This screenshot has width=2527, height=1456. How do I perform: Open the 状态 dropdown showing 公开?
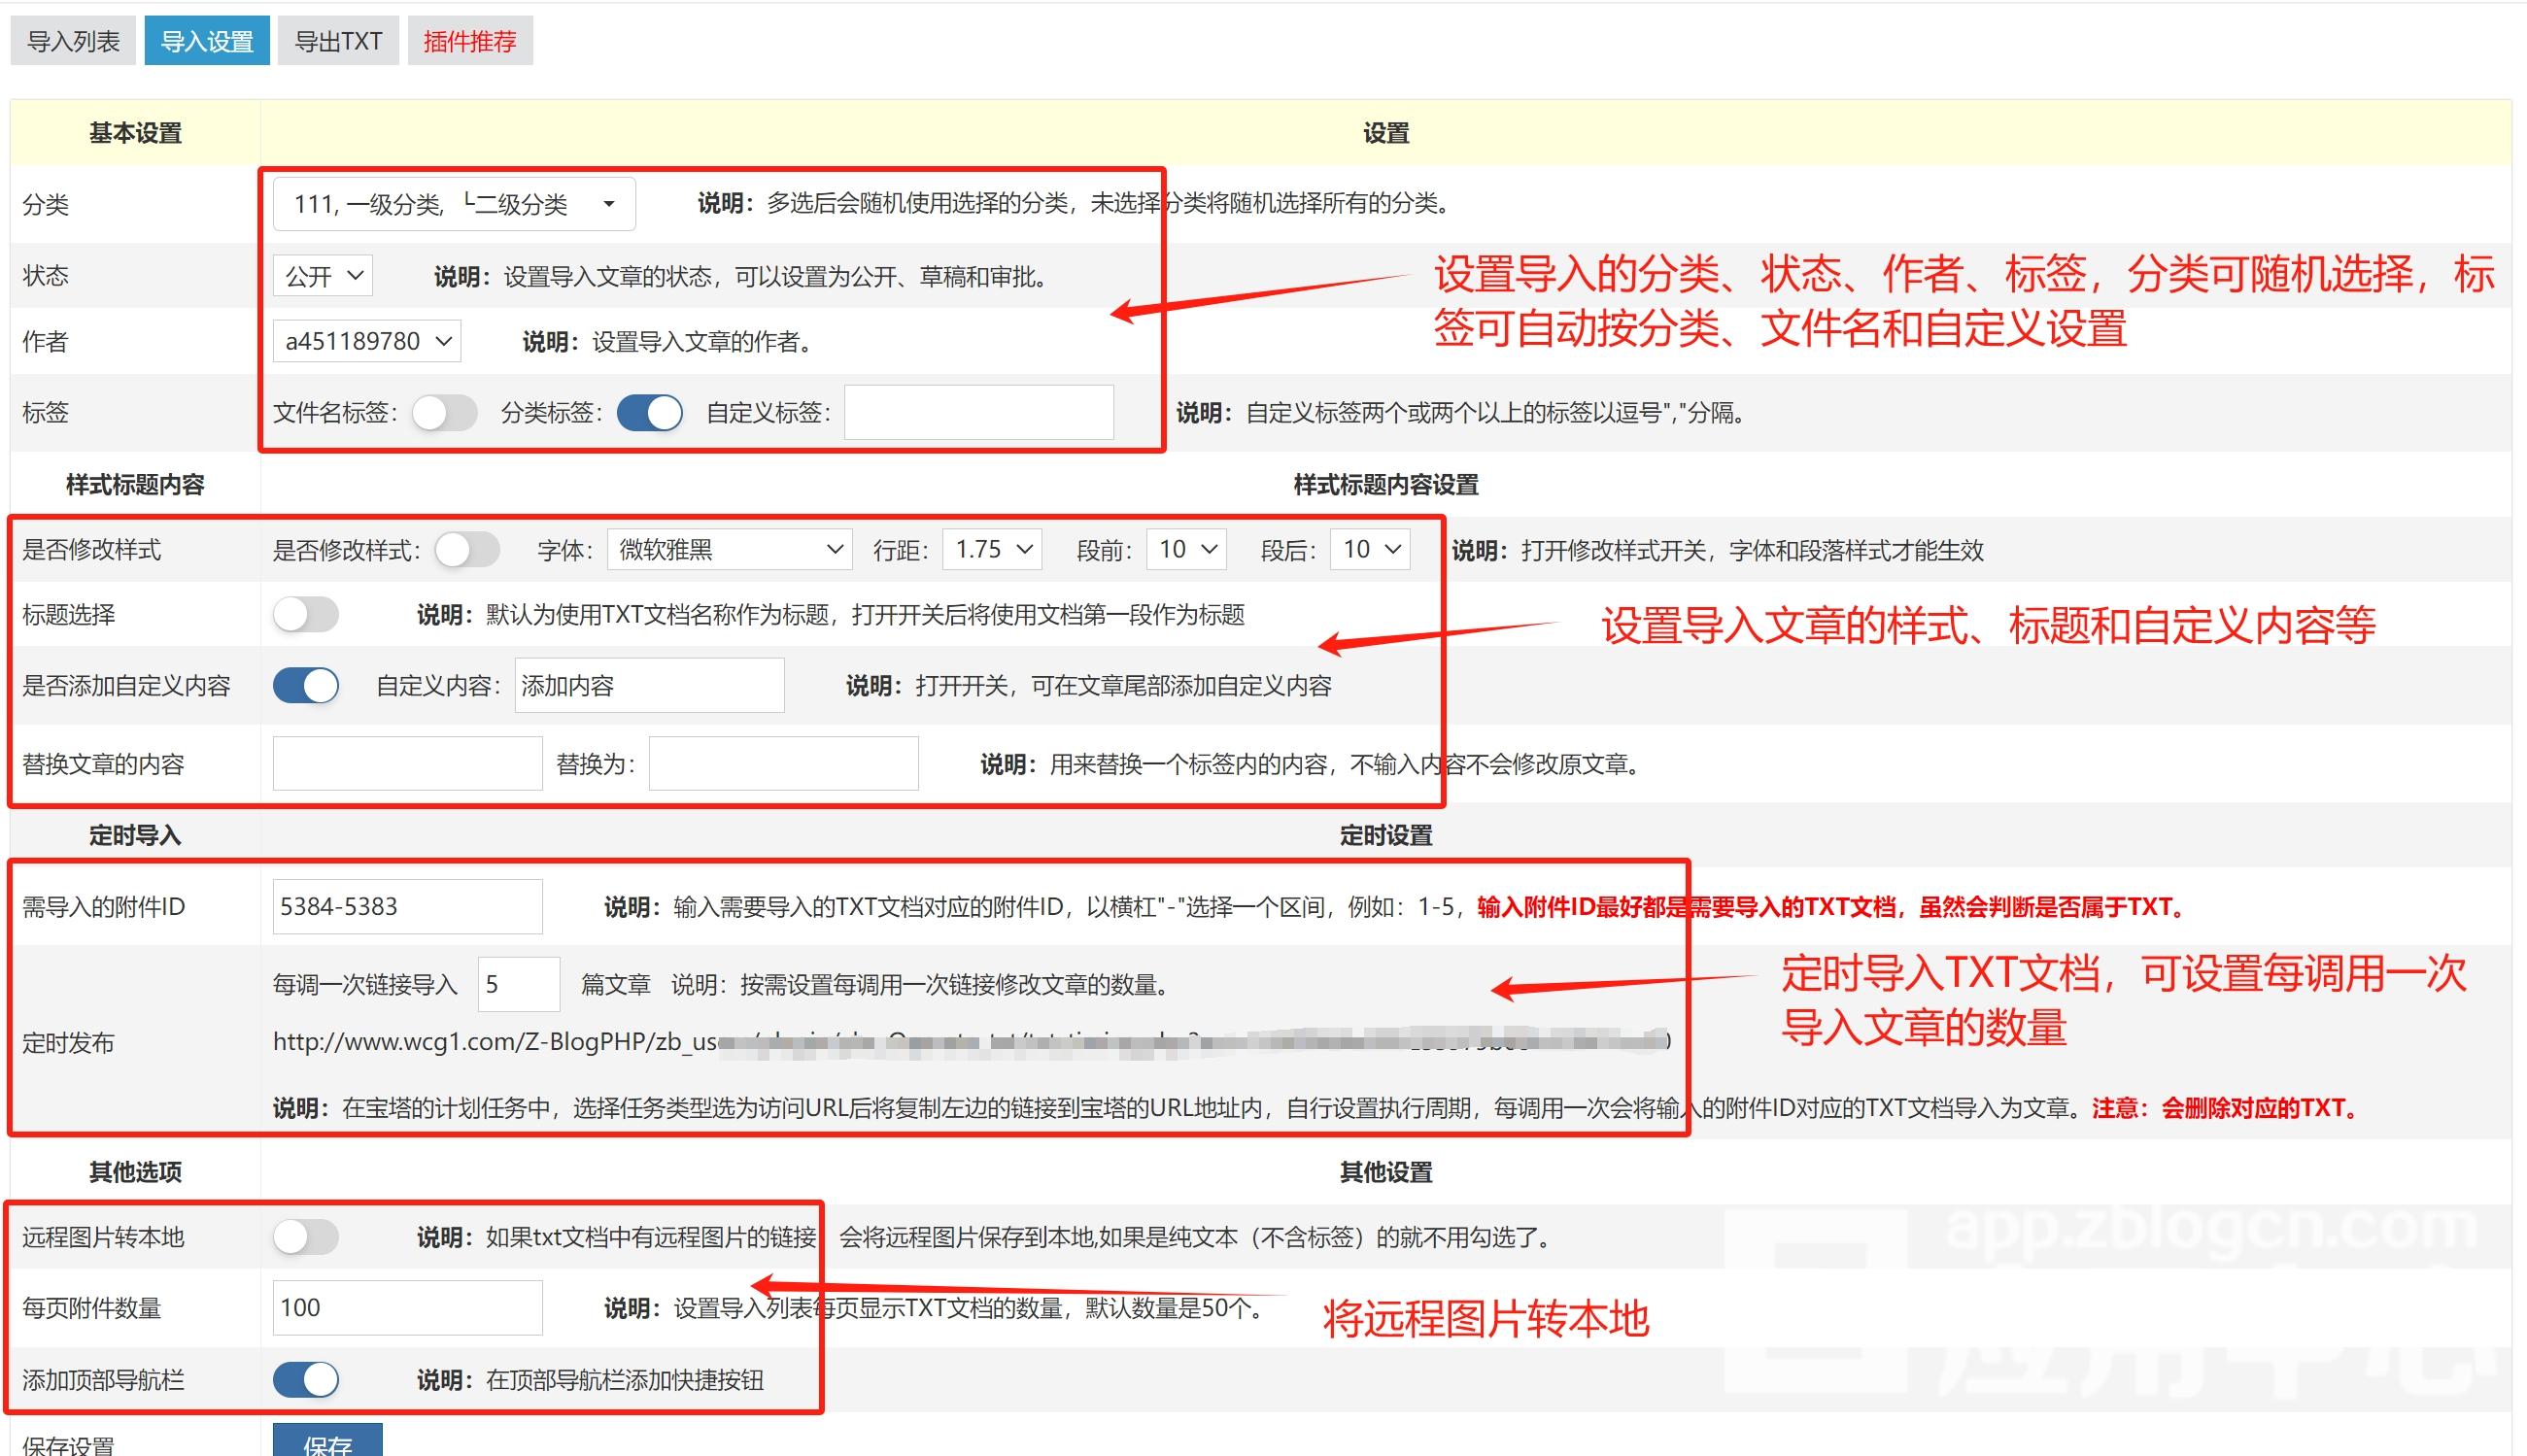click(322, 276)
